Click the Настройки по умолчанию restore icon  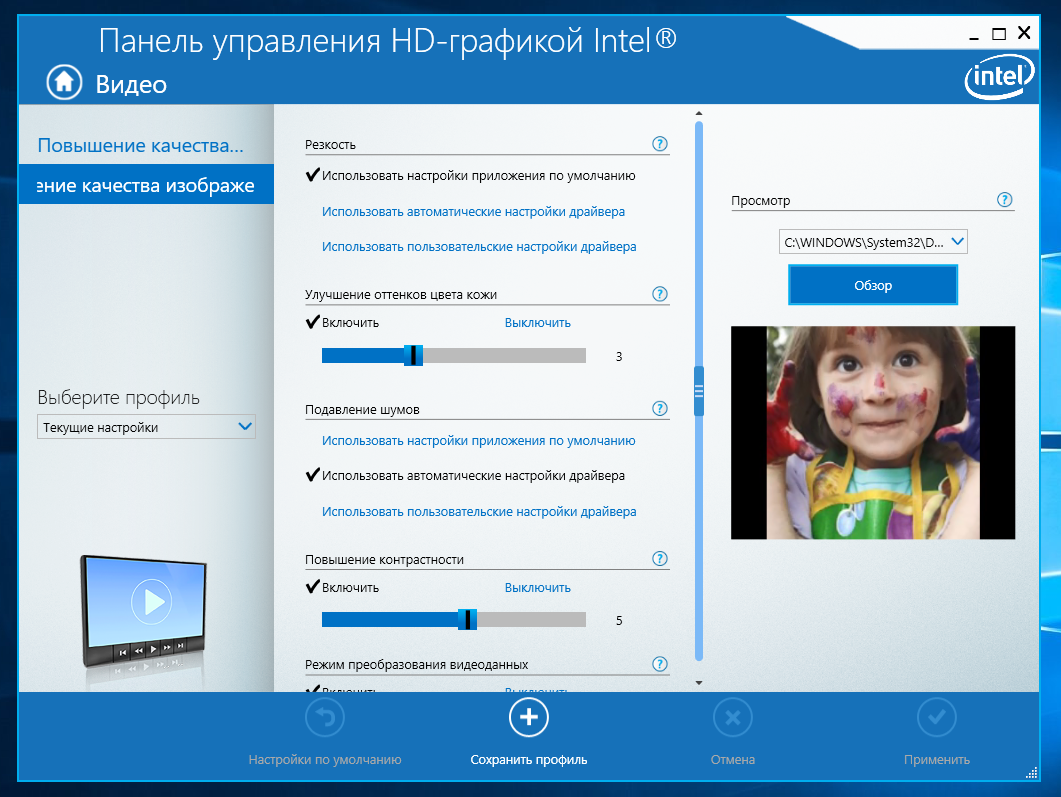click(325, 717)
